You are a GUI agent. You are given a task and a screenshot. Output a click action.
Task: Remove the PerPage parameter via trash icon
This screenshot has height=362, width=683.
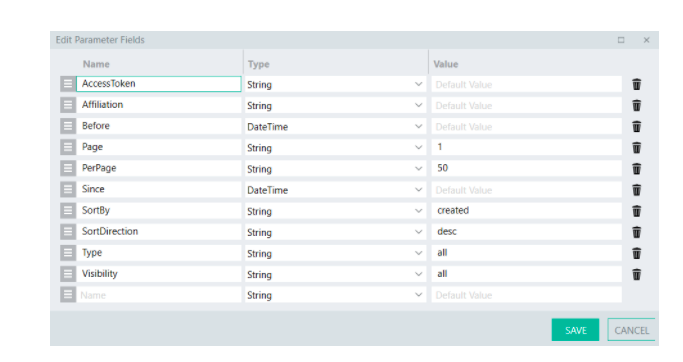coord(636,169)
